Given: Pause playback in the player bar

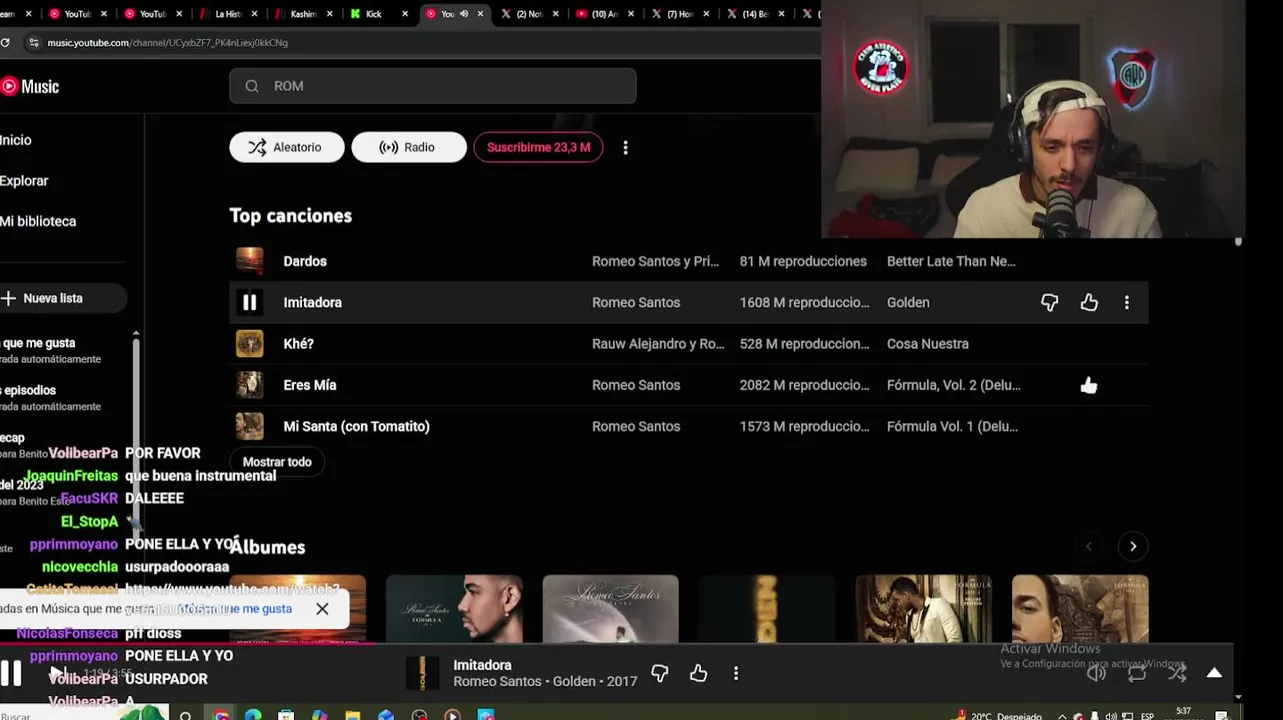Looking at the screenshot, I should point(11,673).
